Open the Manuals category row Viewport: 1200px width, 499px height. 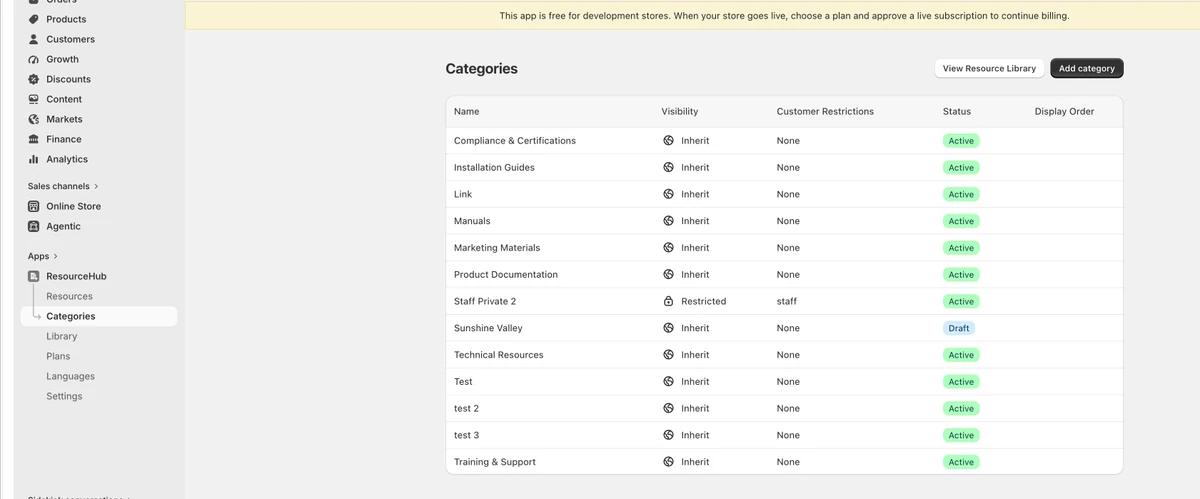(472, 221)
